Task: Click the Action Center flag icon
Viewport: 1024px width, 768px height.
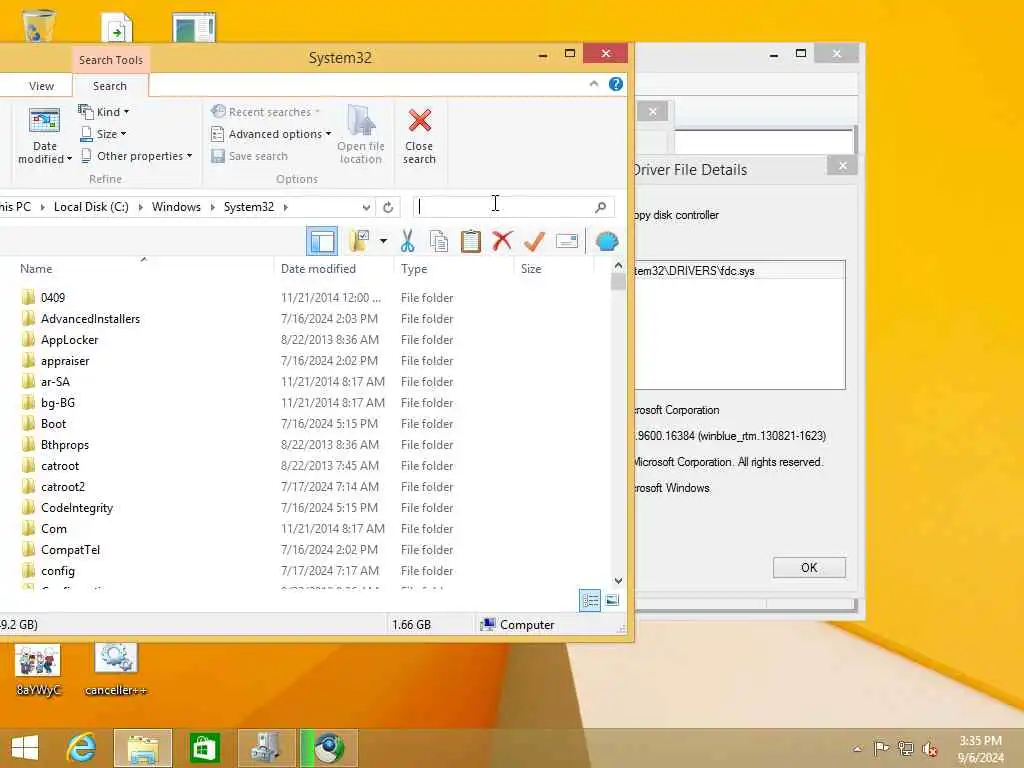Action: tap(881, 748)
